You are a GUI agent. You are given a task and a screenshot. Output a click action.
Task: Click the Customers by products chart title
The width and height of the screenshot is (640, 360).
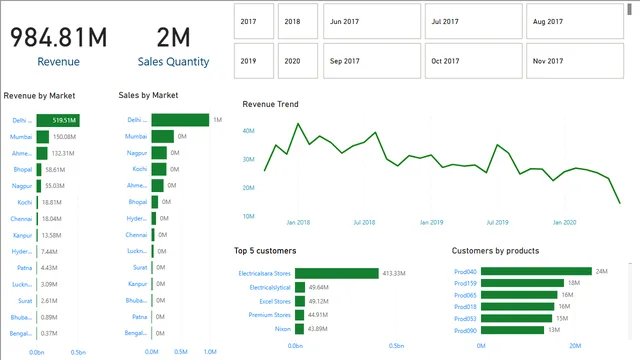[x=495, y=251]
